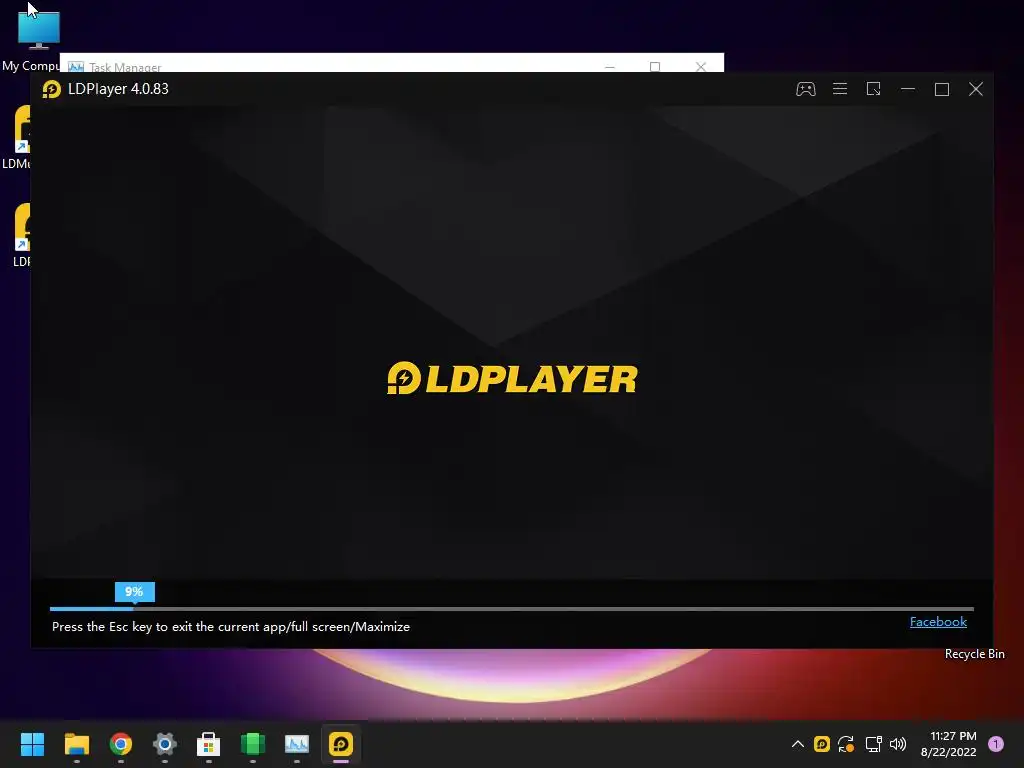
Task: Open the clock showing 11:27 PM
Action: [948, 744]
